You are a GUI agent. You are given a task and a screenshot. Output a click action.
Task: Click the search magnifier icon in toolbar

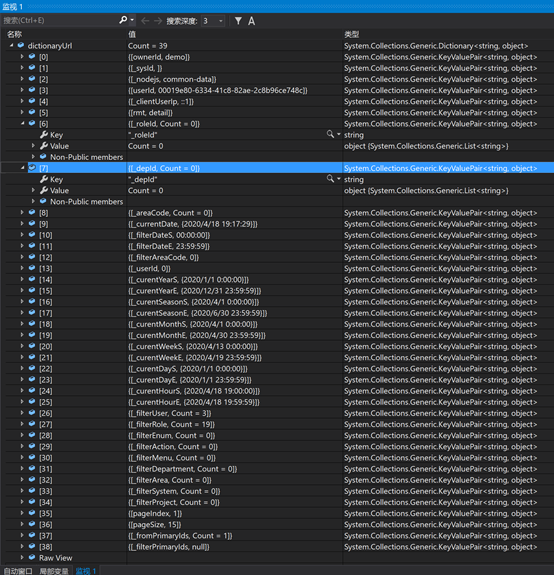pyautogui.click(x=123, y=20)
